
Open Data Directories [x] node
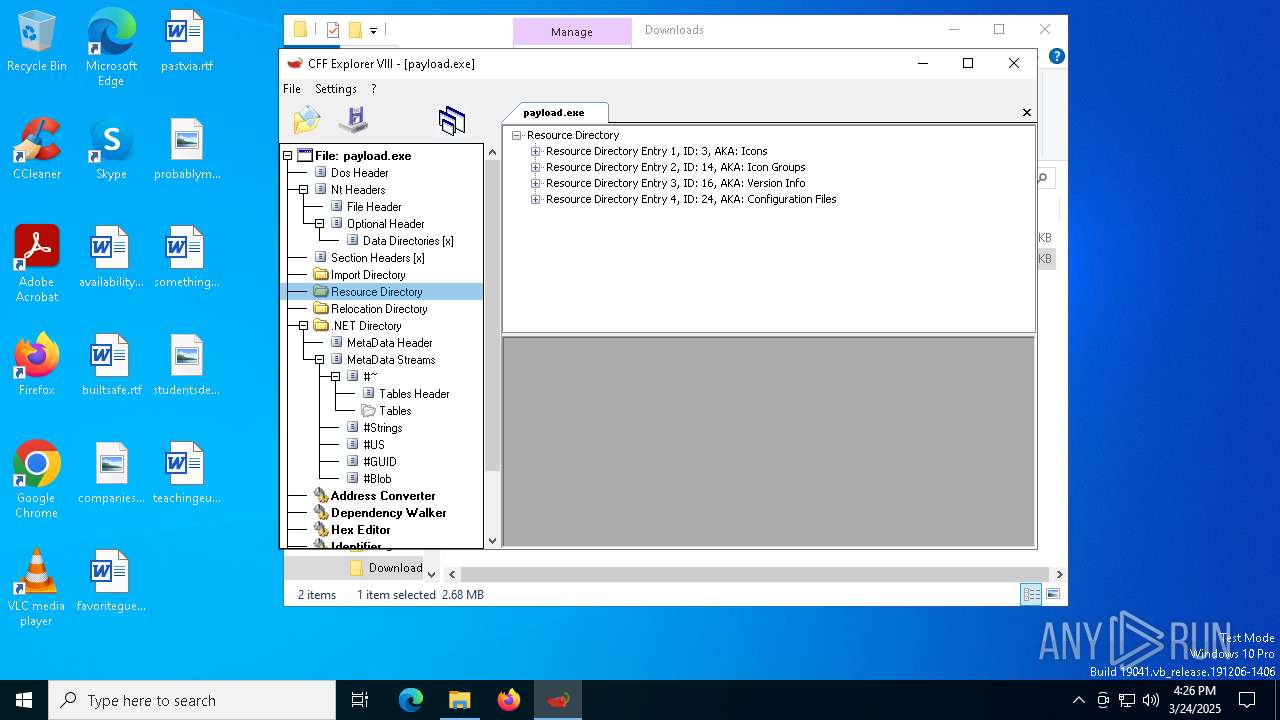[408, 241]
